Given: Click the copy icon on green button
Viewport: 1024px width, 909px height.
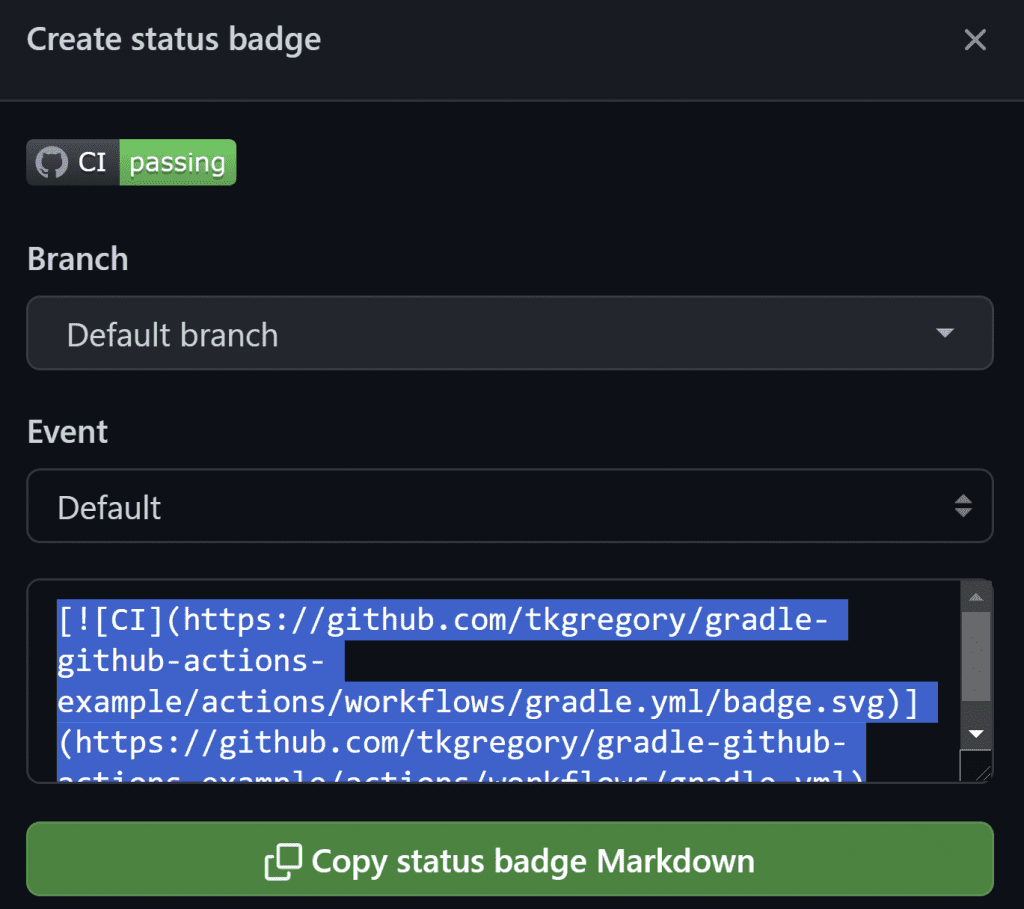Looking at the screenshot, I should [283, 861].
